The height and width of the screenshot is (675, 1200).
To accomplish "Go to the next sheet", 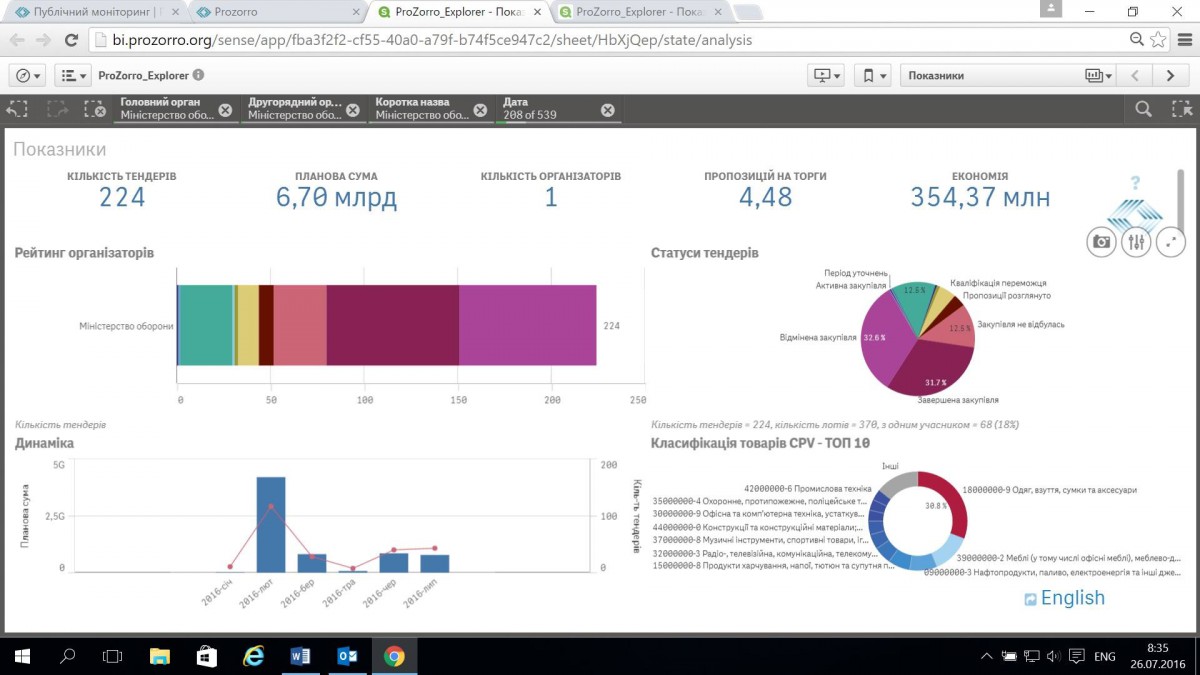I will (x=1170, y=76).
